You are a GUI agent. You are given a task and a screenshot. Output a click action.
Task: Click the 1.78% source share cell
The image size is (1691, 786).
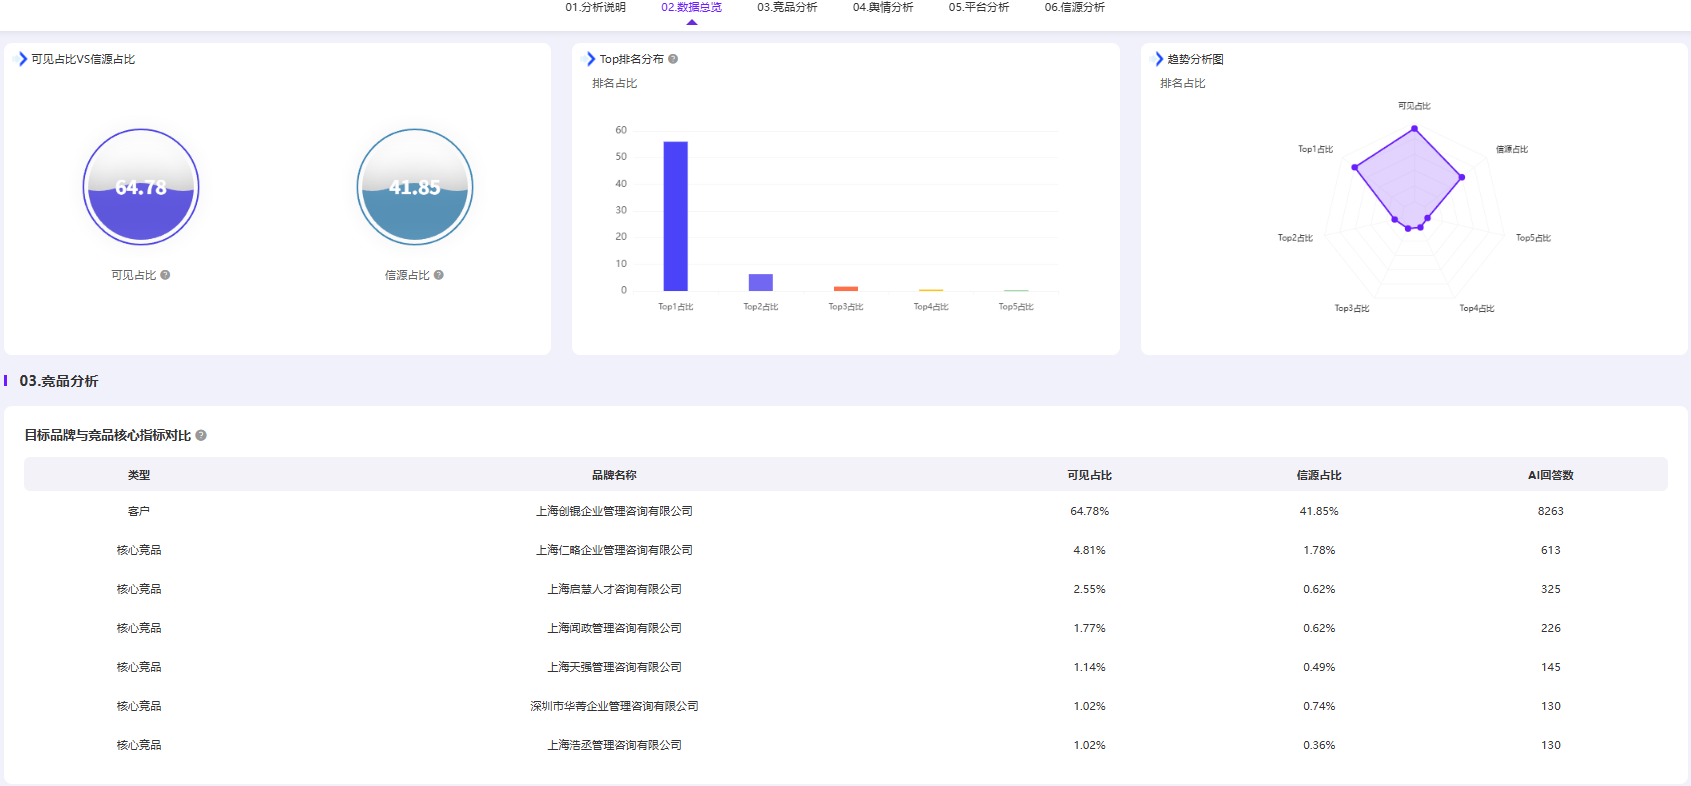click(x=1319, y=550)
